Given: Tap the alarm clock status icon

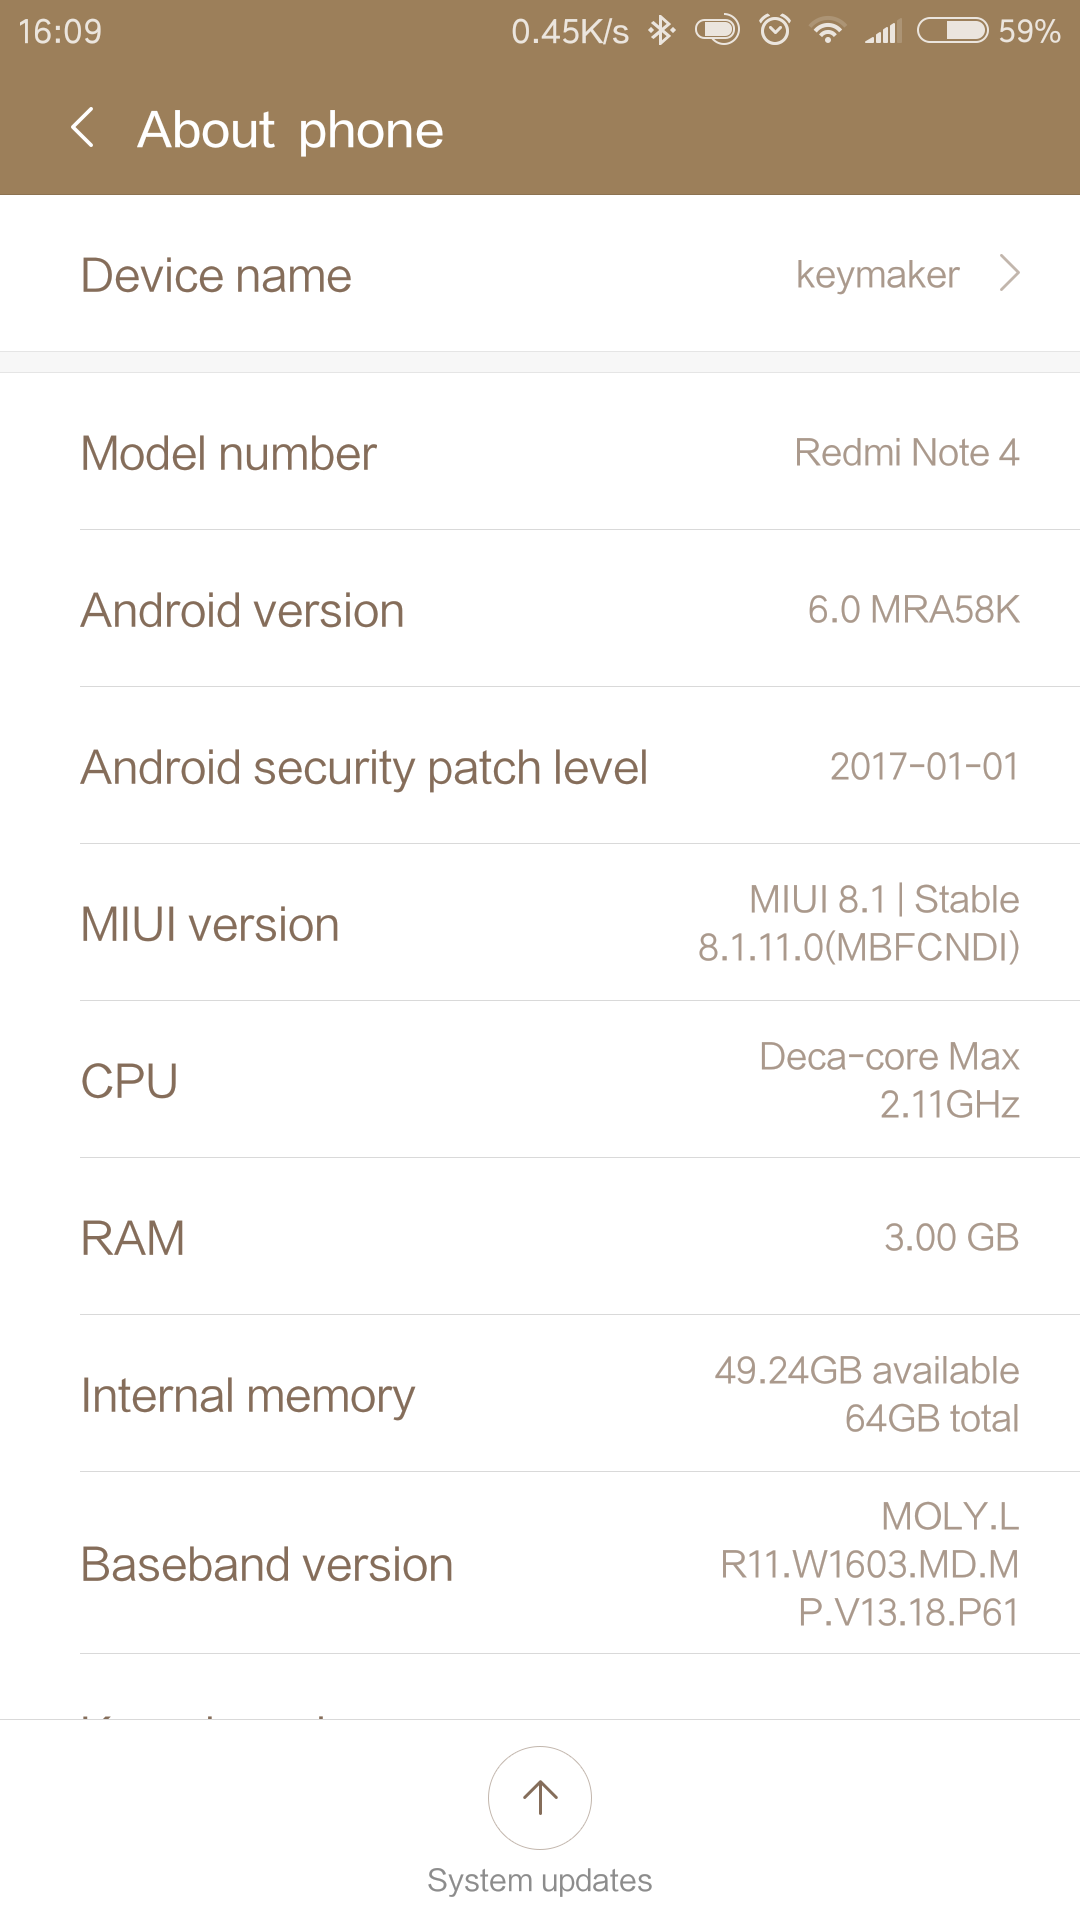Looking at the screenshot, I should point(775,31).
